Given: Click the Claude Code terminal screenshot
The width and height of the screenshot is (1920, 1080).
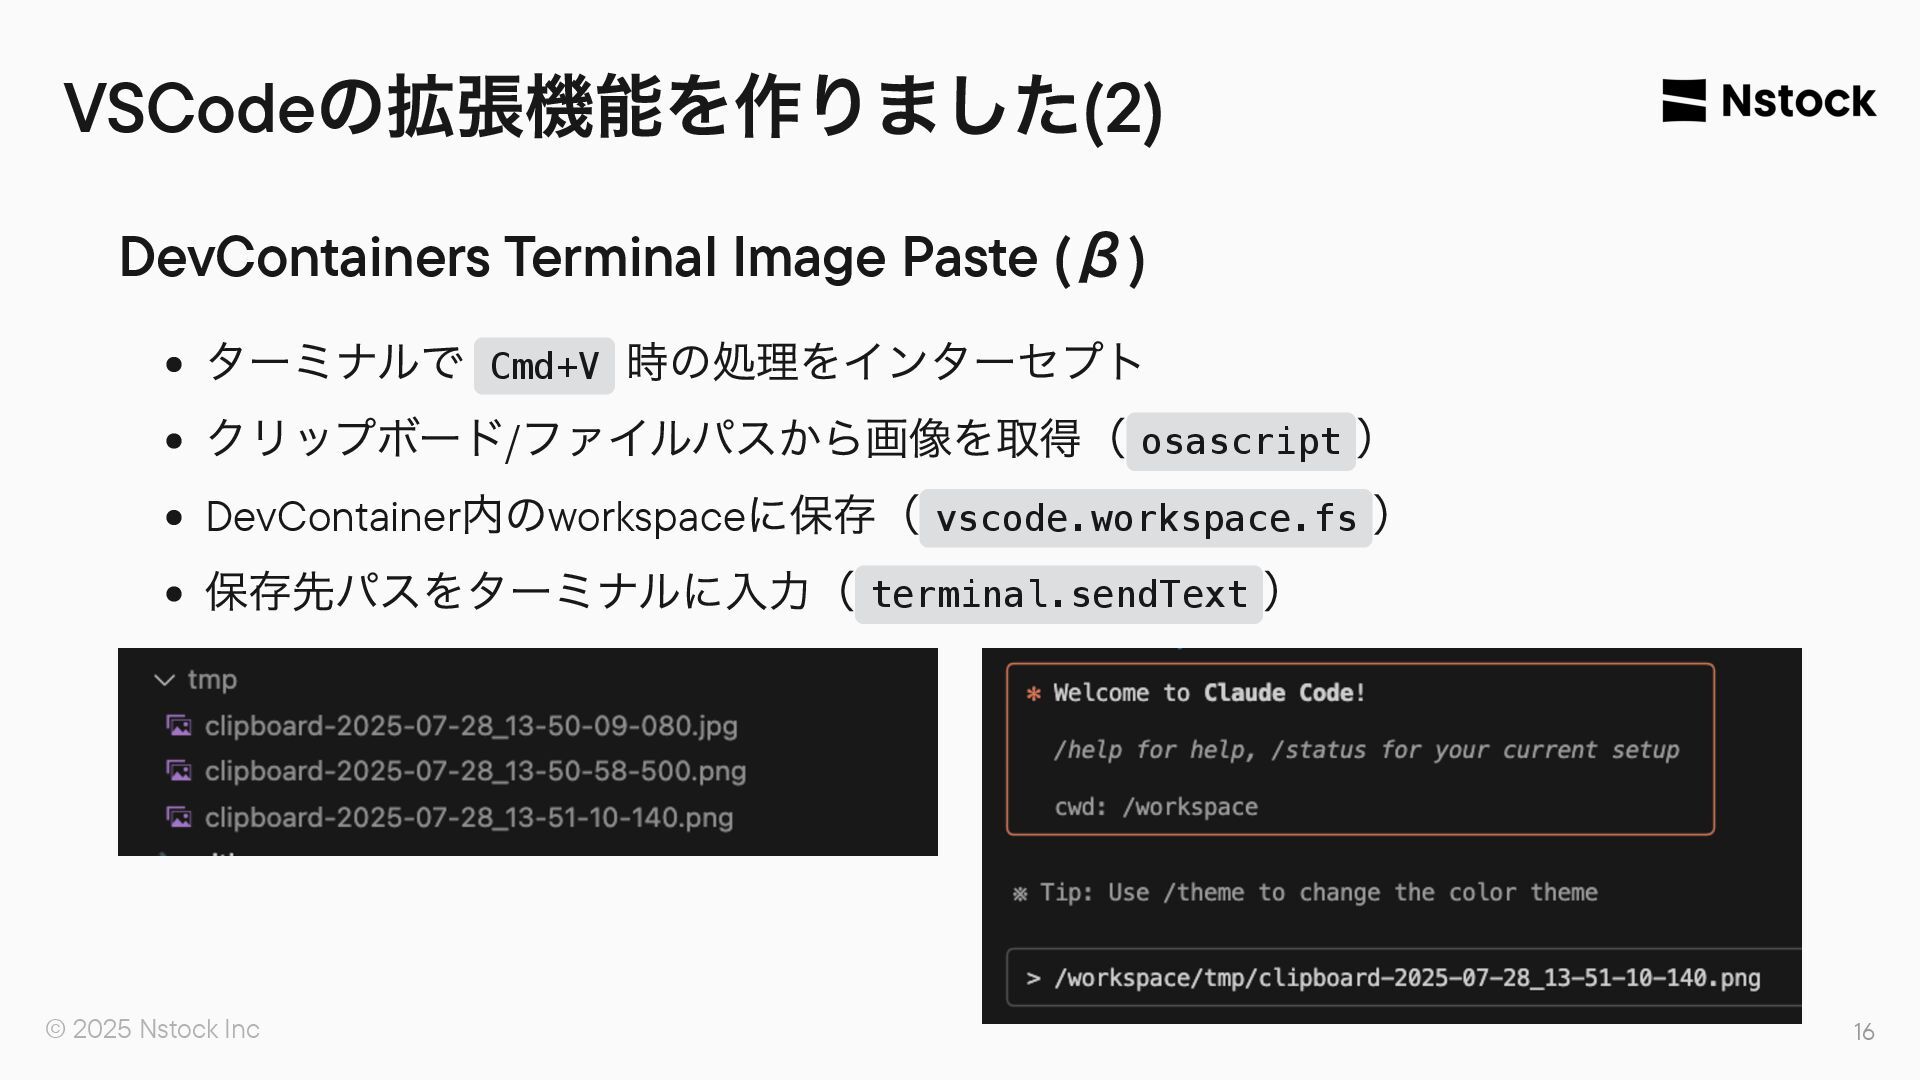Looking at the screenshot, I should [x=1392, y=836].
